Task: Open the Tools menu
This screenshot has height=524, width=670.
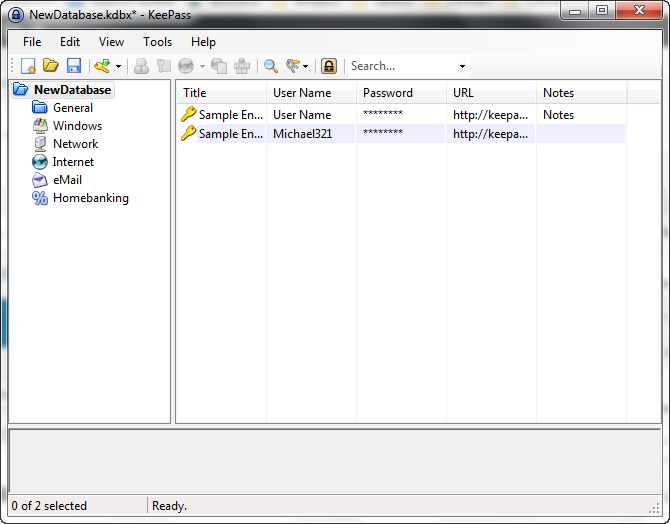Action: tap(157, 42)
